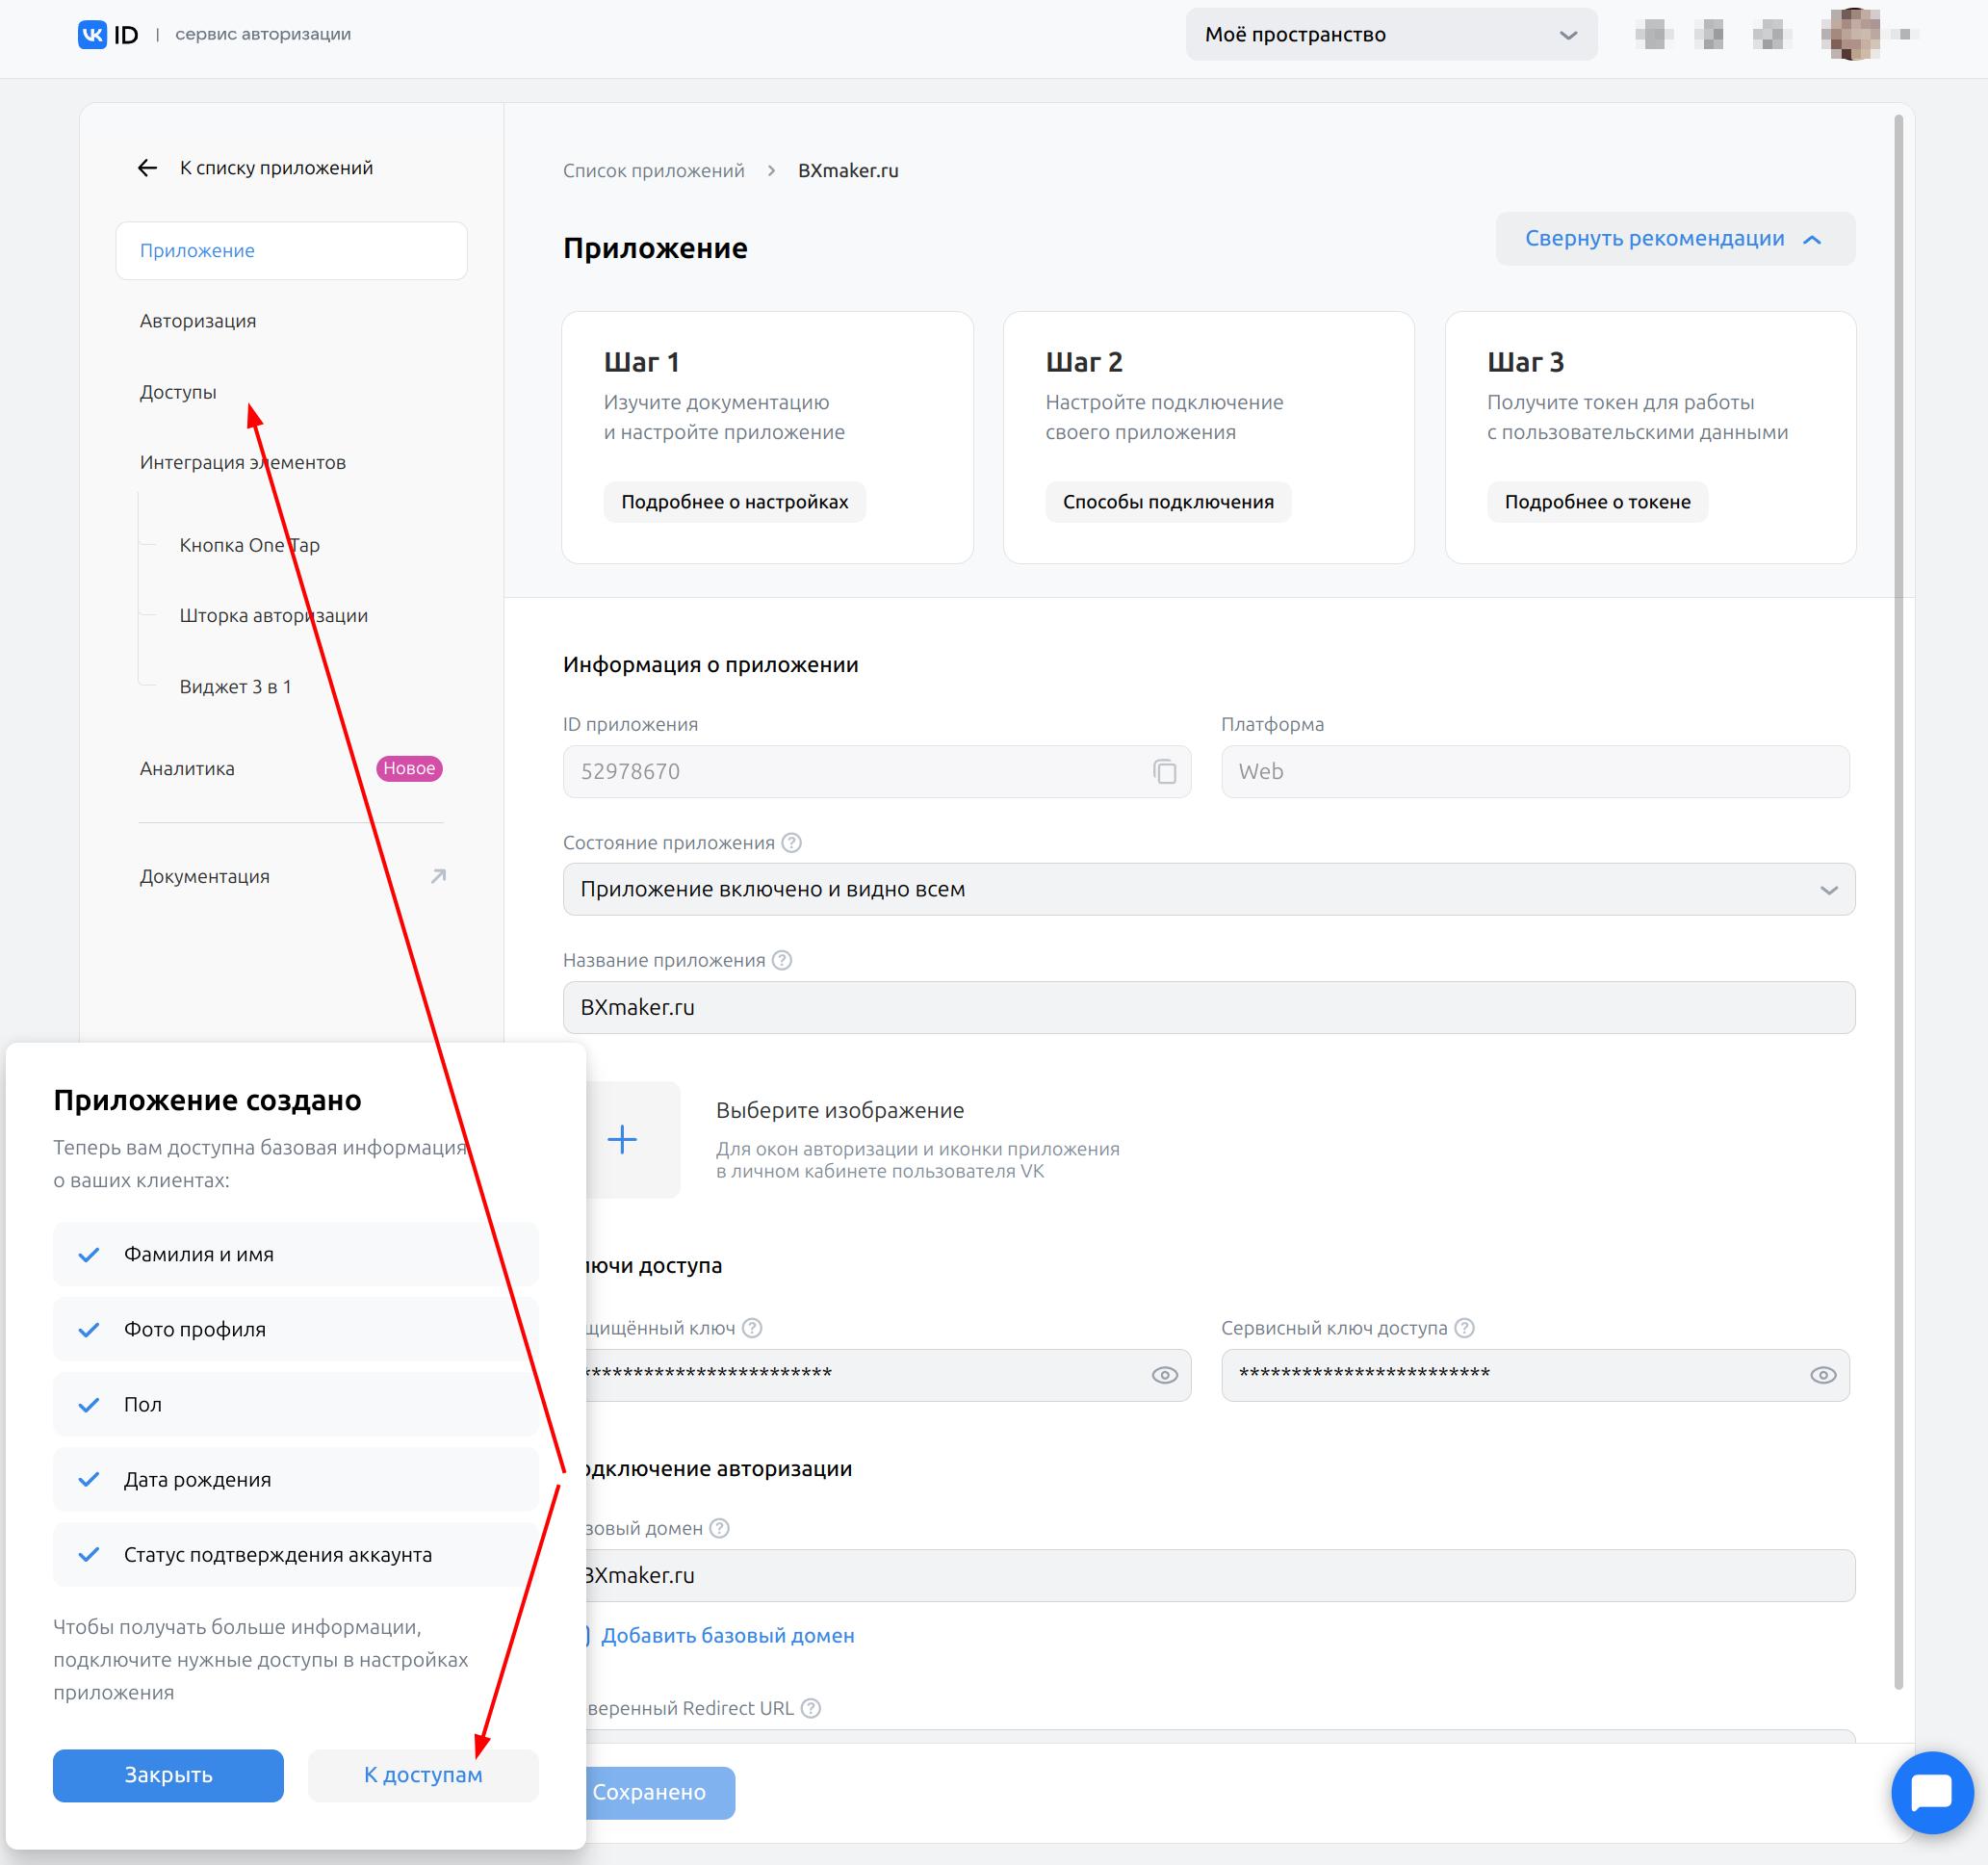The image size is (1988, 1865).
Task: Select the Приложение sidebar tab
Action: [x=291, y=251]
